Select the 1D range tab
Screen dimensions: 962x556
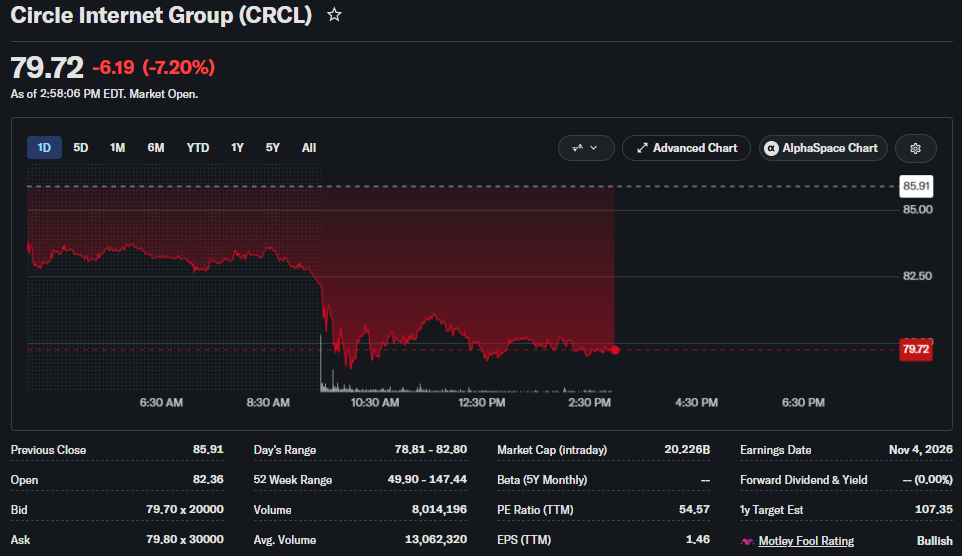click(44, 148)
